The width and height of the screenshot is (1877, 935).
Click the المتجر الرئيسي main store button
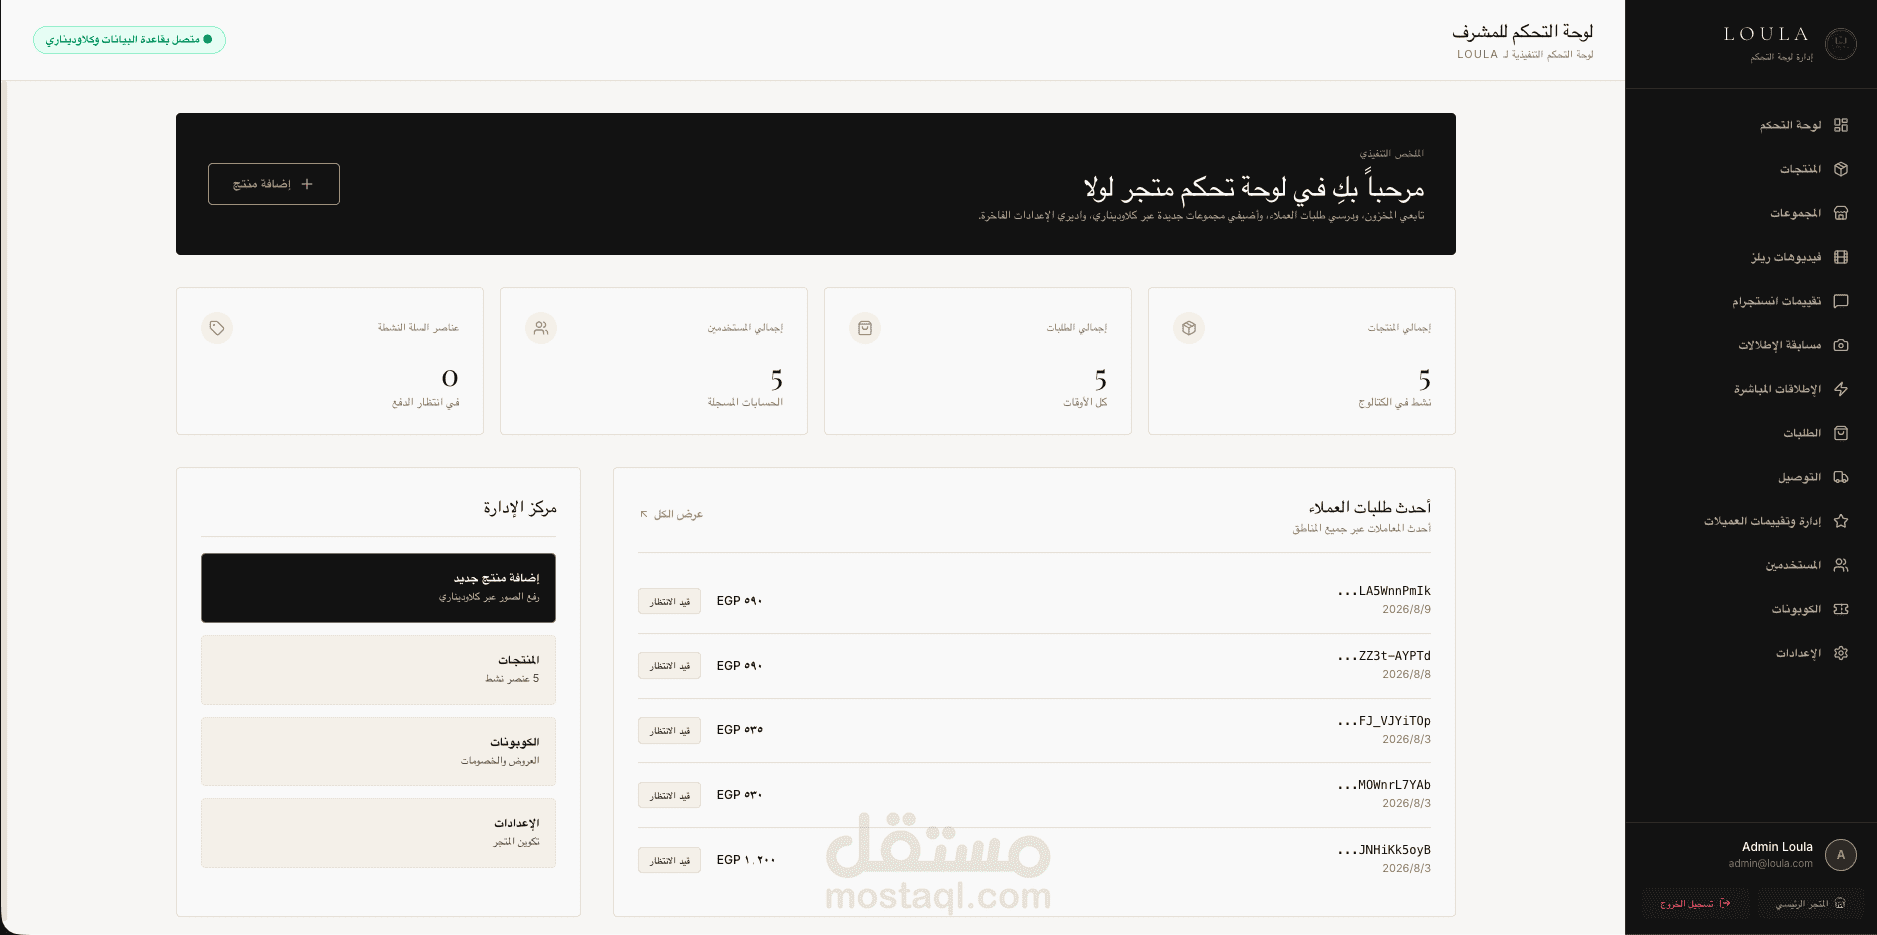[1811, 903]
